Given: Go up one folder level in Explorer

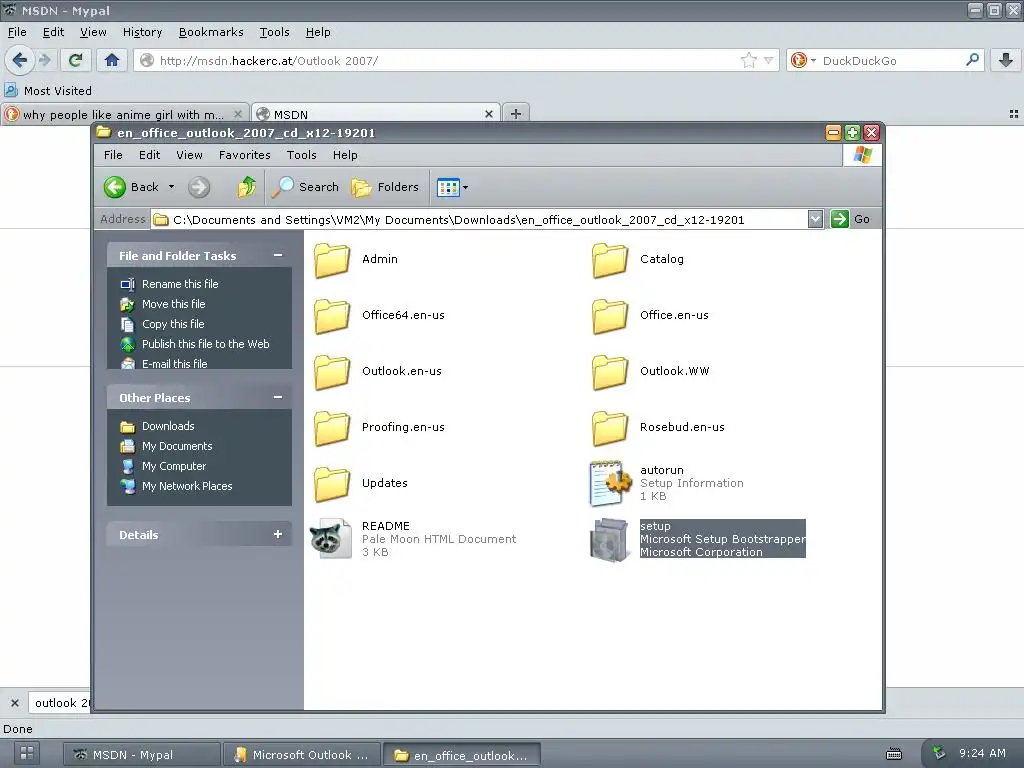Looking at the screenshot, I should pyautogui.click(x=246, y=187).
